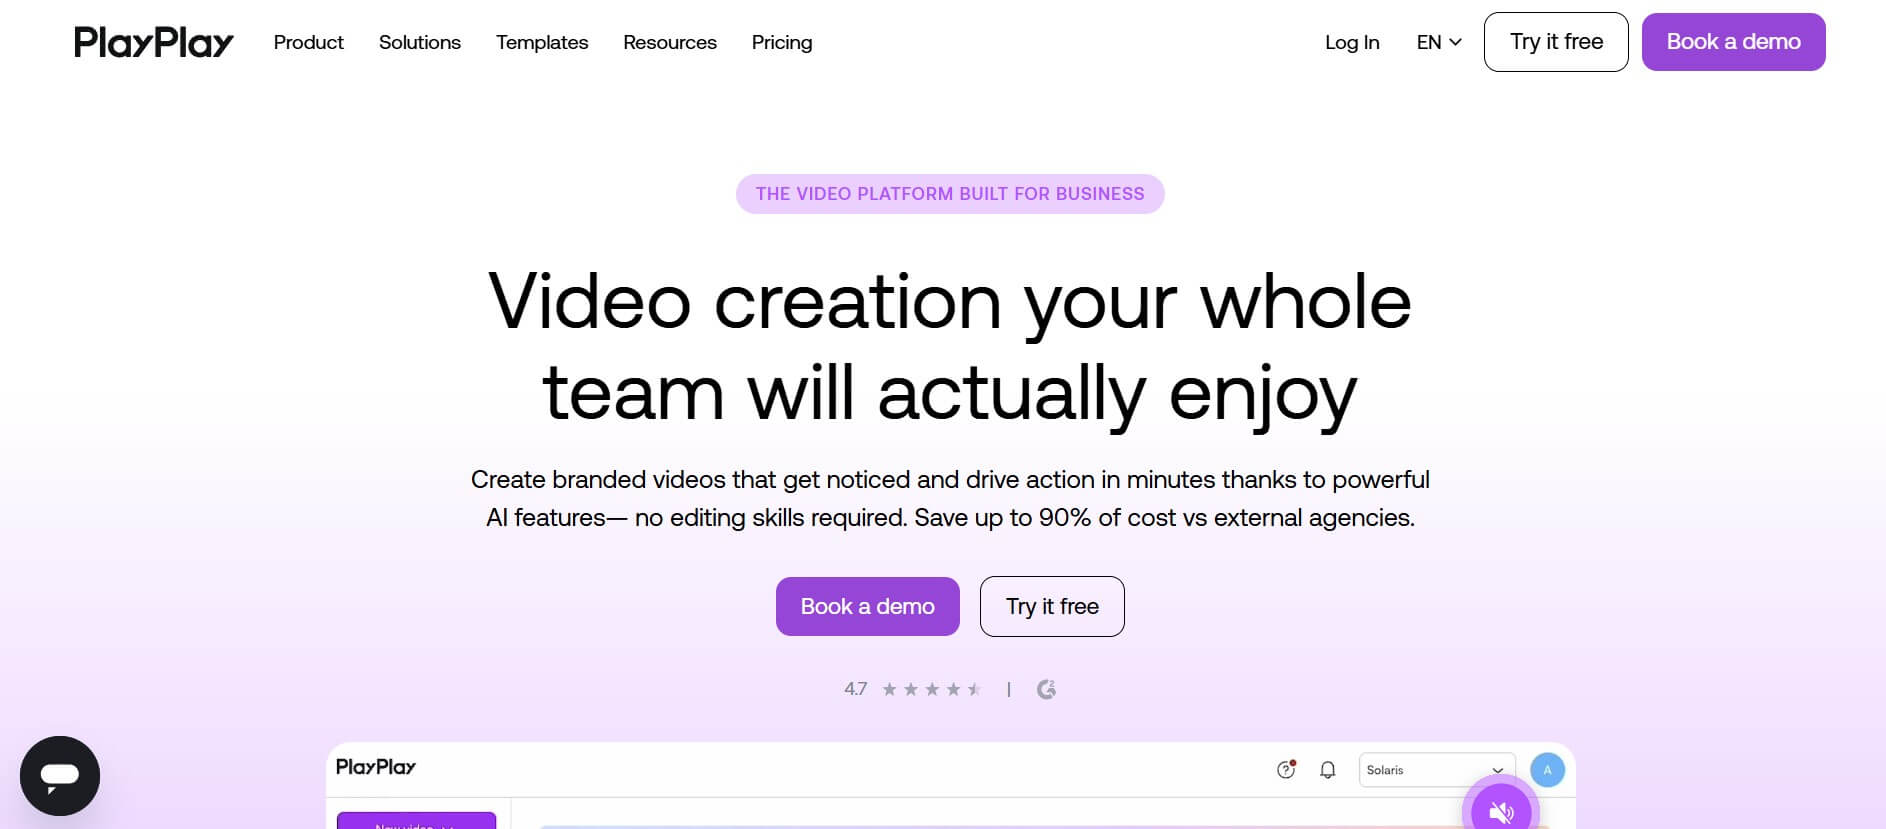Click Book a demo in header
The image size is (1886, 829).
click(1734, 42)
